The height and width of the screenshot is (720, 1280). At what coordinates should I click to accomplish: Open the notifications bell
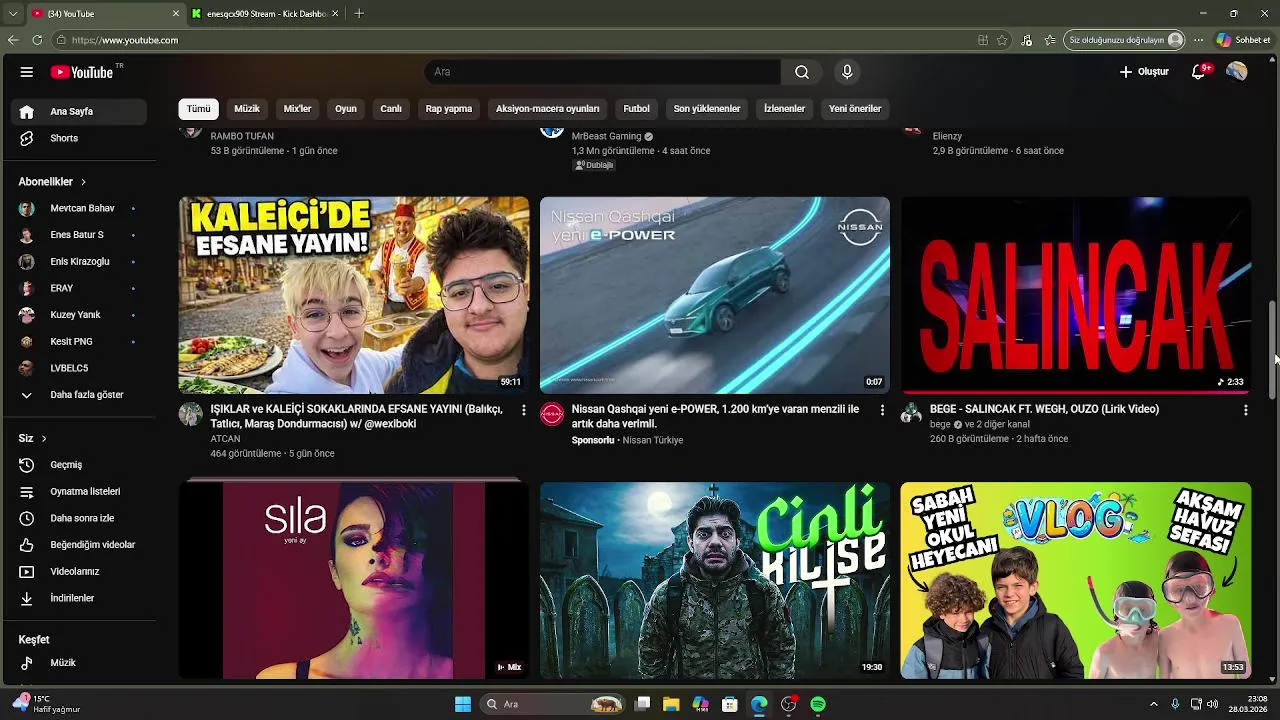coord(1199,72)
